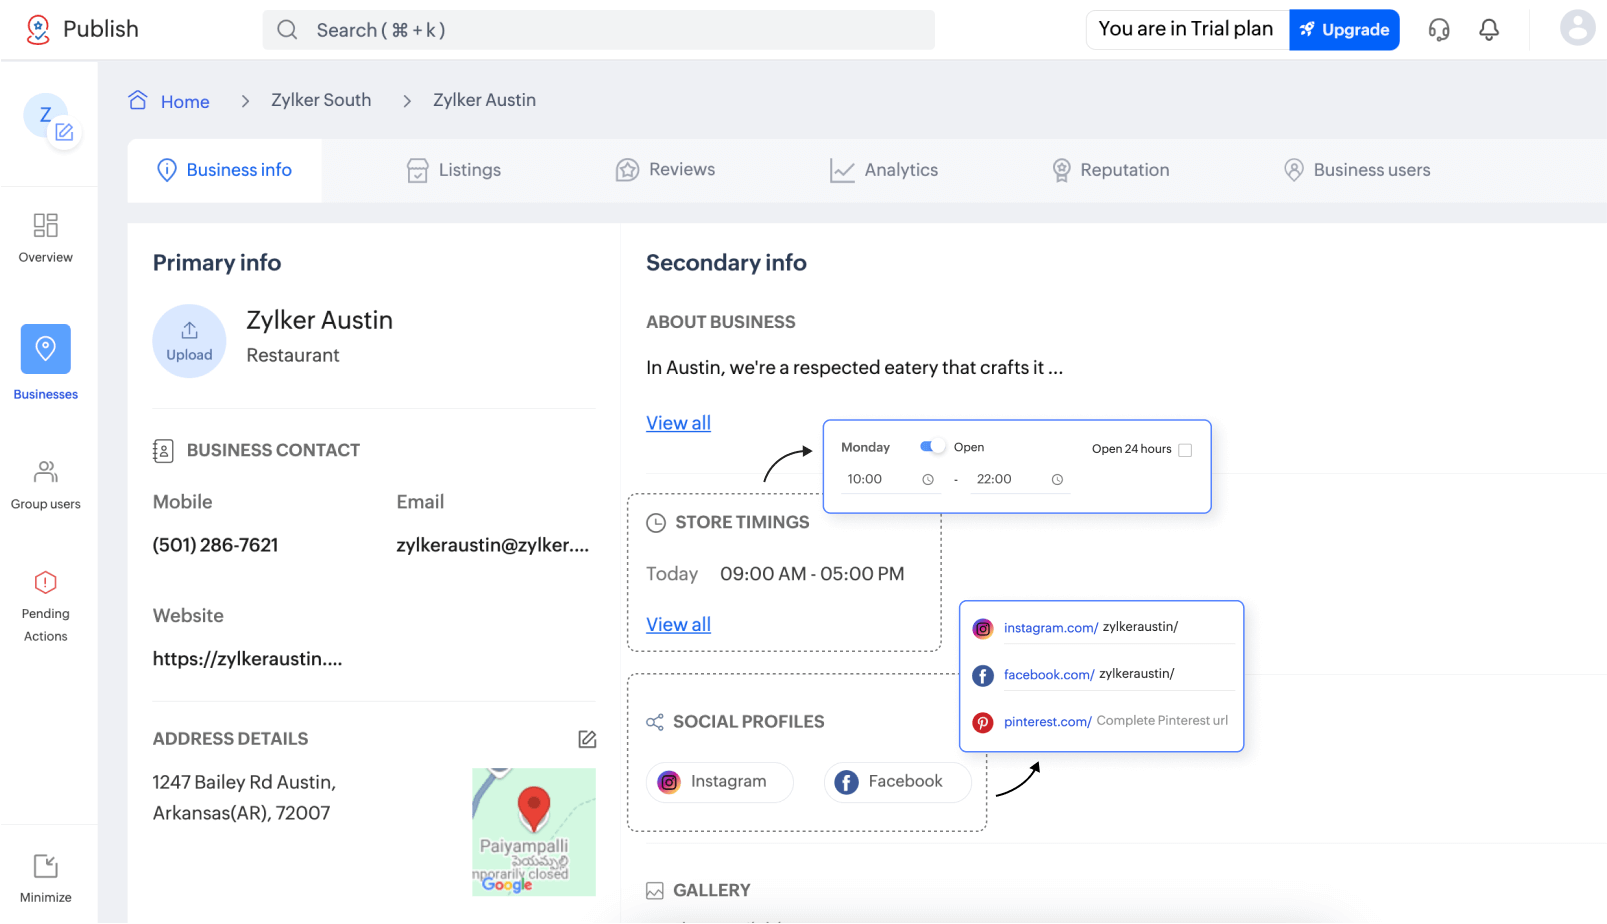The width and height of the screenshot is (1607, 924).
Task: Click the Zylker South breadcrumb
Action: 321,100
